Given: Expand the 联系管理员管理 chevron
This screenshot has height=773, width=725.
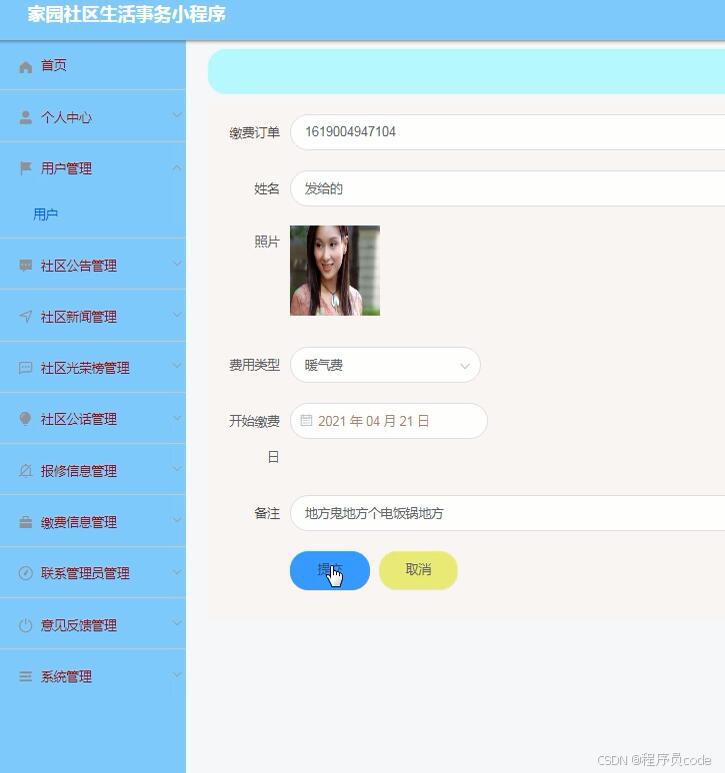Looking at the screenshot, I should (x=177, y=572).
